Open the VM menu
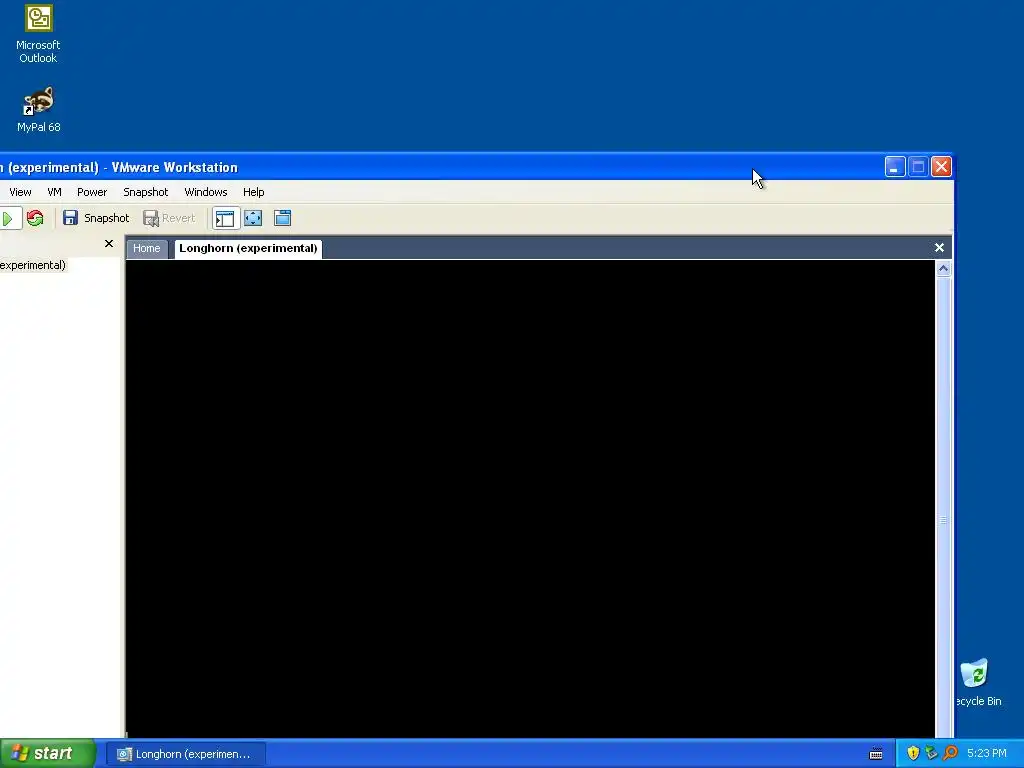Screen dimensions: 1024x768 (x=54, y=192)
